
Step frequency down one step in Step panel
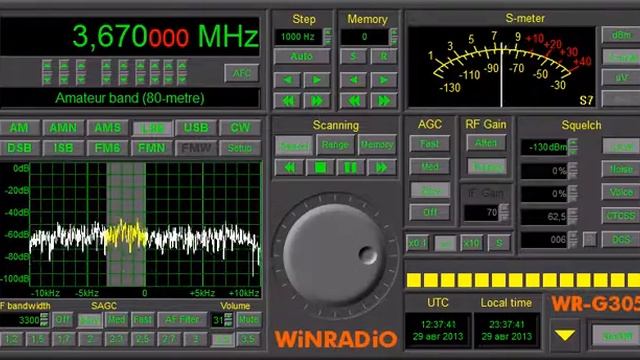point(287,80)
